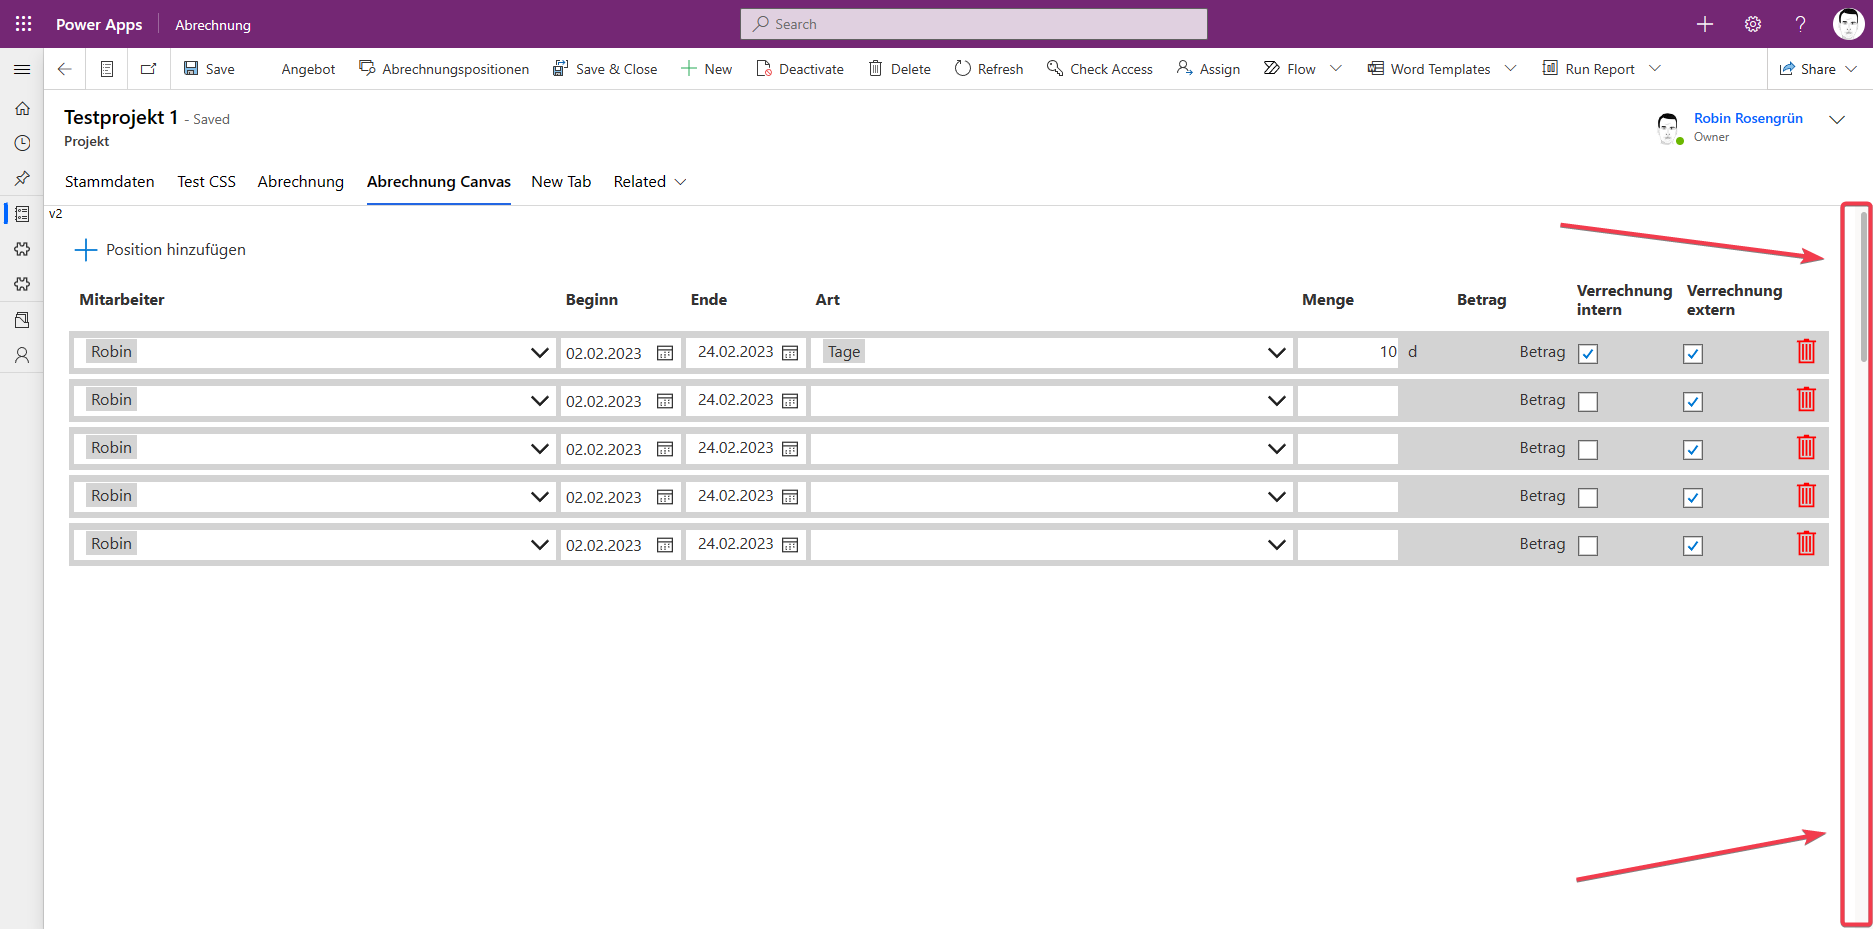1873x929 pixels.
Task: Check Verrechnung intern in fourth row
Action: click(1588, 498)
